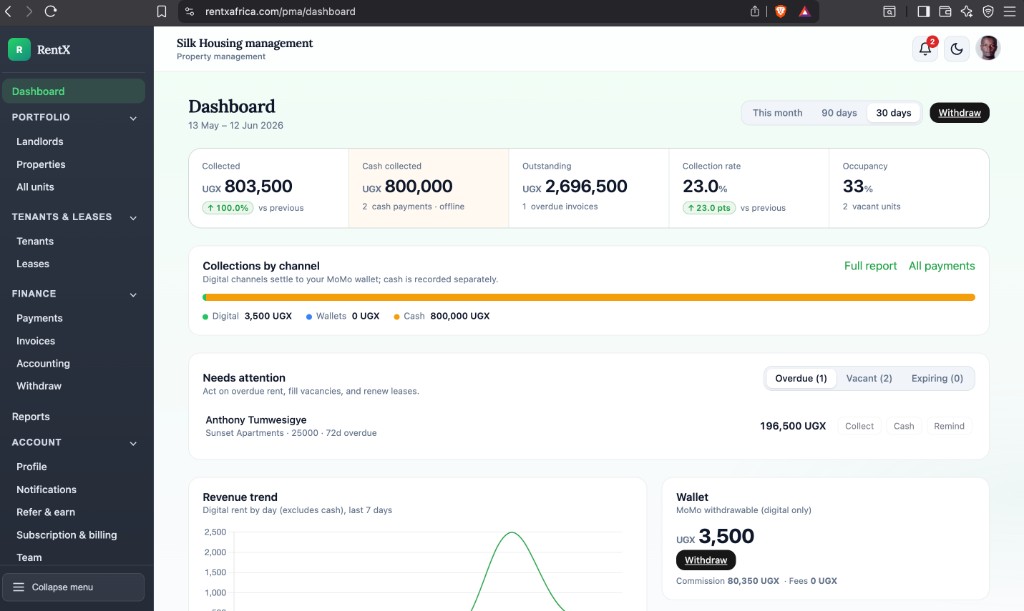
Task: Go forward with the browser forward arrow
Action: [29, 11]
